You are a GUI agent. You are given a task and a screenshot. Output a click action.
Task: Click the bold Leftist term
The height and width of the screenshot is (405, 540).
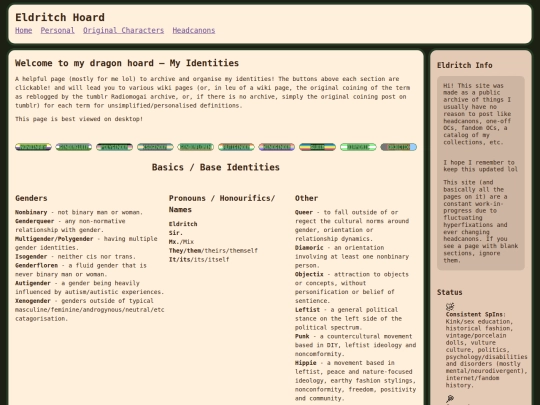pos(307,310)
